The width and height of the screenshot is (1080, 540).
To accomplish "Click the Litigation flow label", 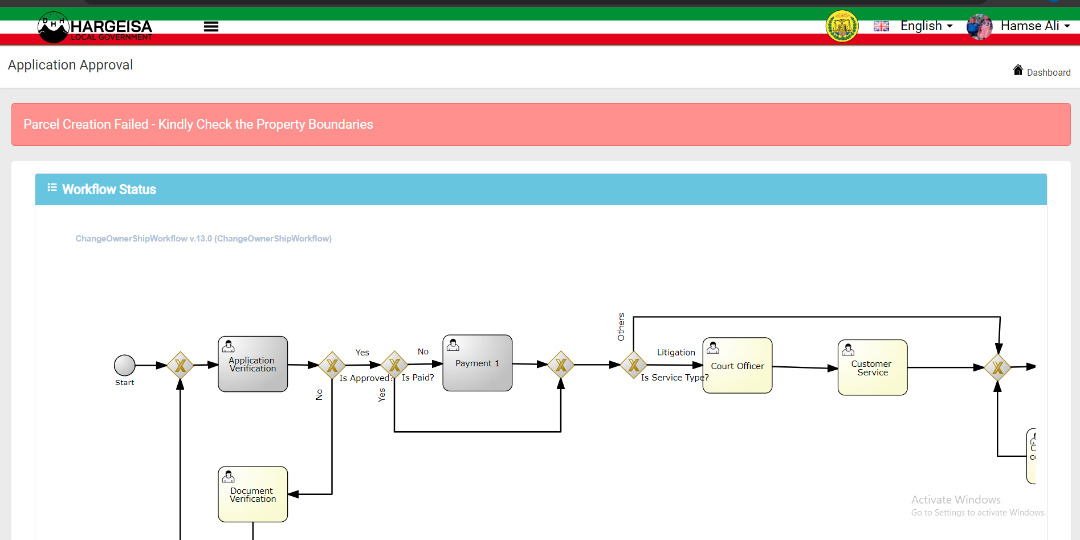I will coord(676,352).
